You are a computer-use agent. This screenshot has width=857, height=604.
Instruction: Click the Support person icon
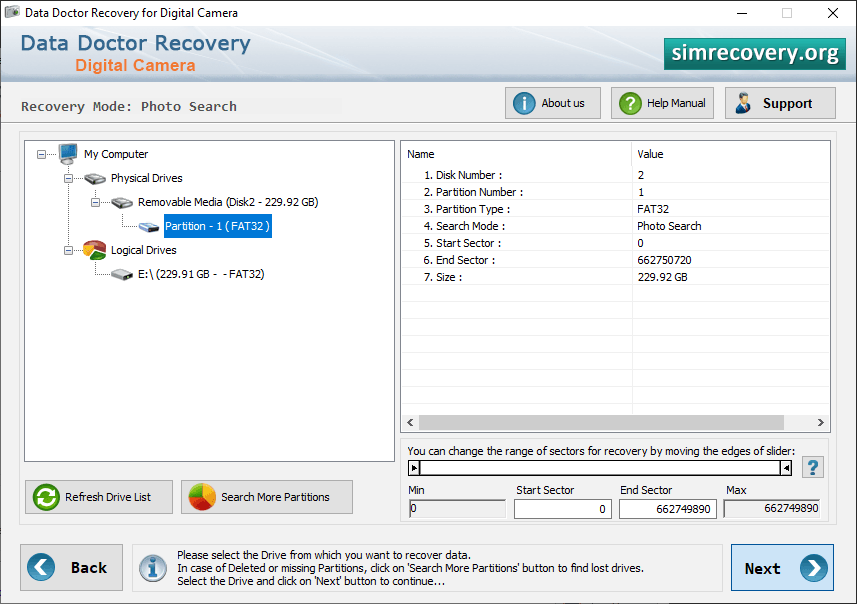point(743,103)
